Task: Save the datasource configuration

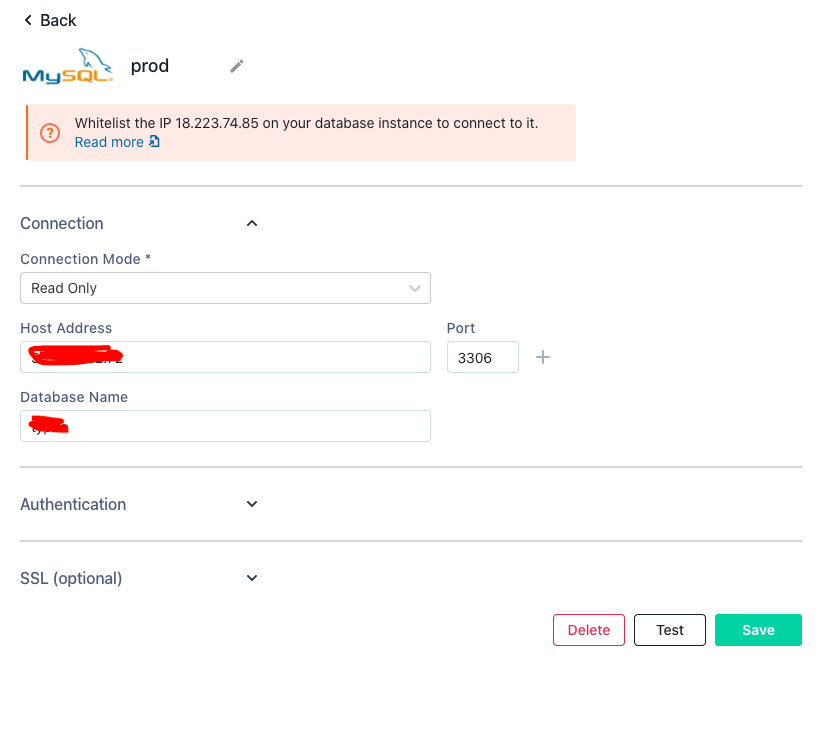Action: point(758,630)
